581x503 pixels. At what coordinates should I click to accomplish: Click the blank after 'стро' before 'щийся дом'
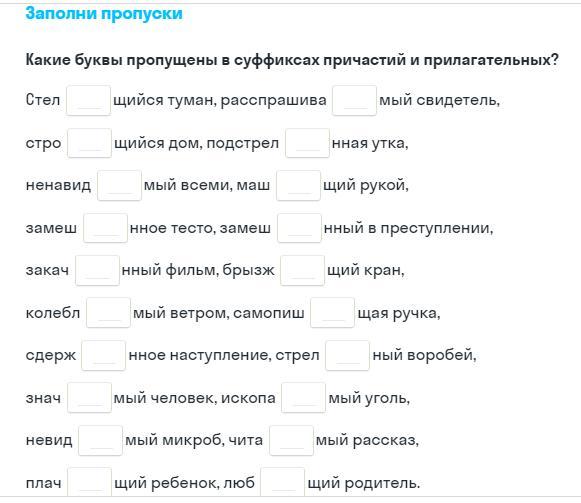pos(89,143)
